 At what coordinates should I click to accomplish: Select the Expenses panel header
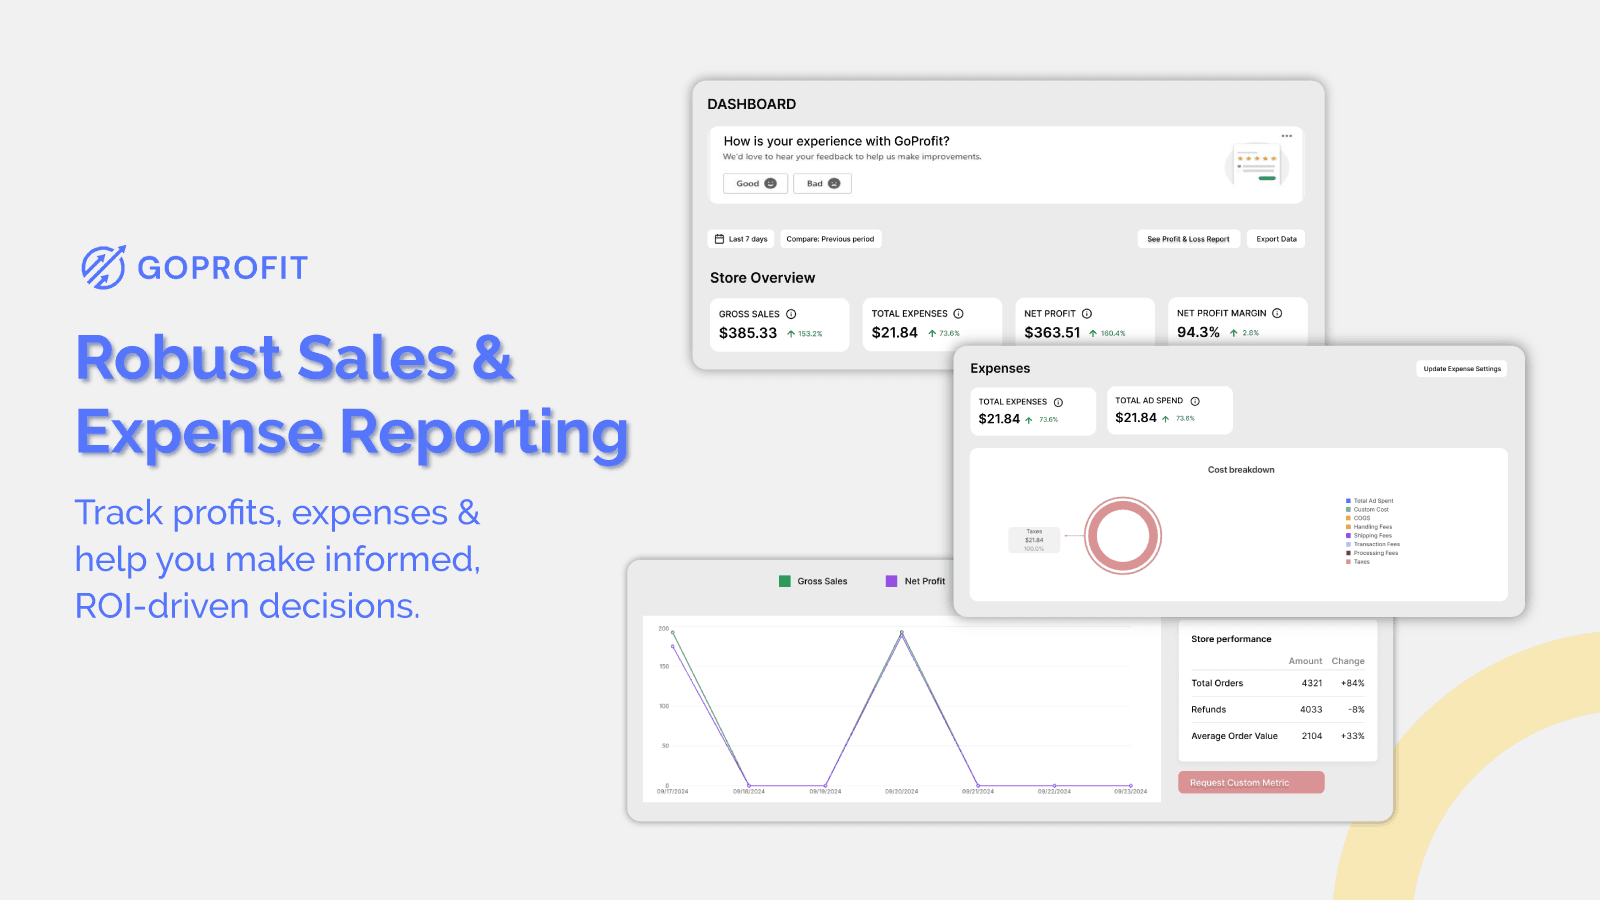pos(1000,368)
